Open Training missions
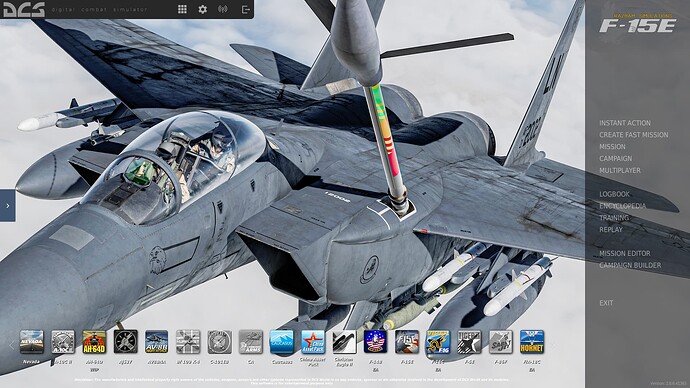The image size is (690, 388). pos(614,218)
